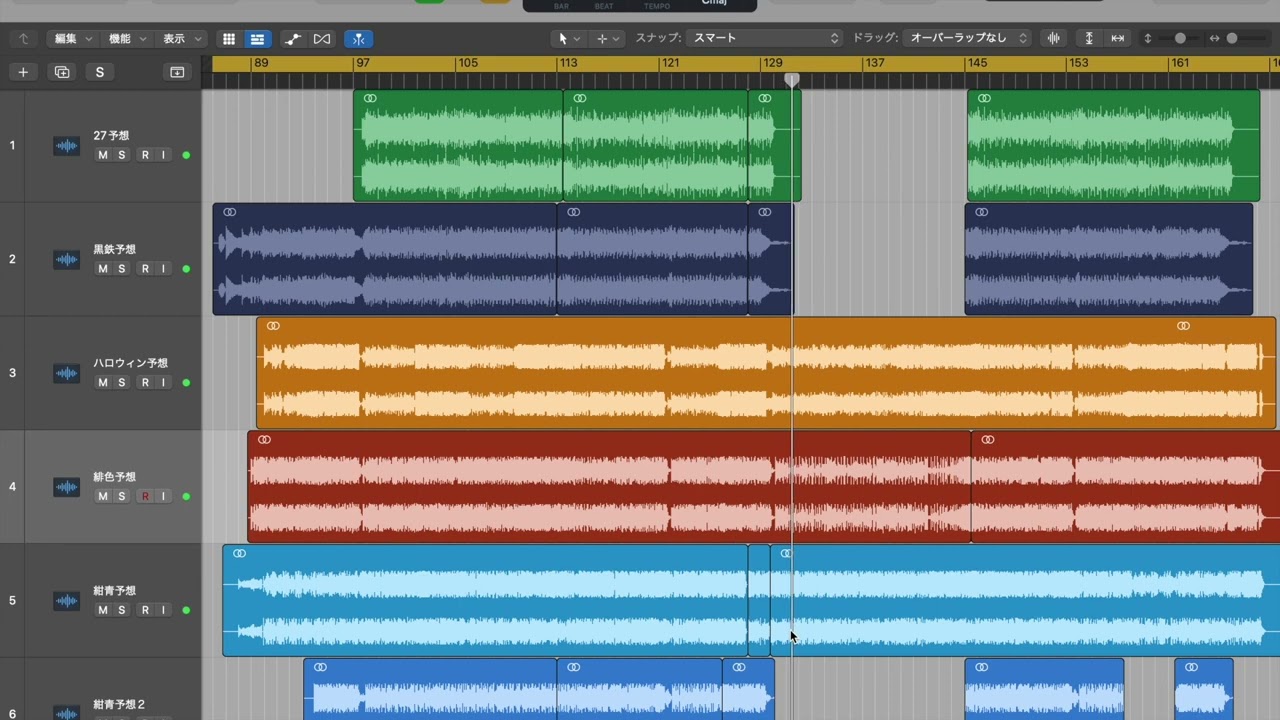The image size is (1280, 720).
Task: Click the vertical auto-zoom icon
Action: [1089, 38]
